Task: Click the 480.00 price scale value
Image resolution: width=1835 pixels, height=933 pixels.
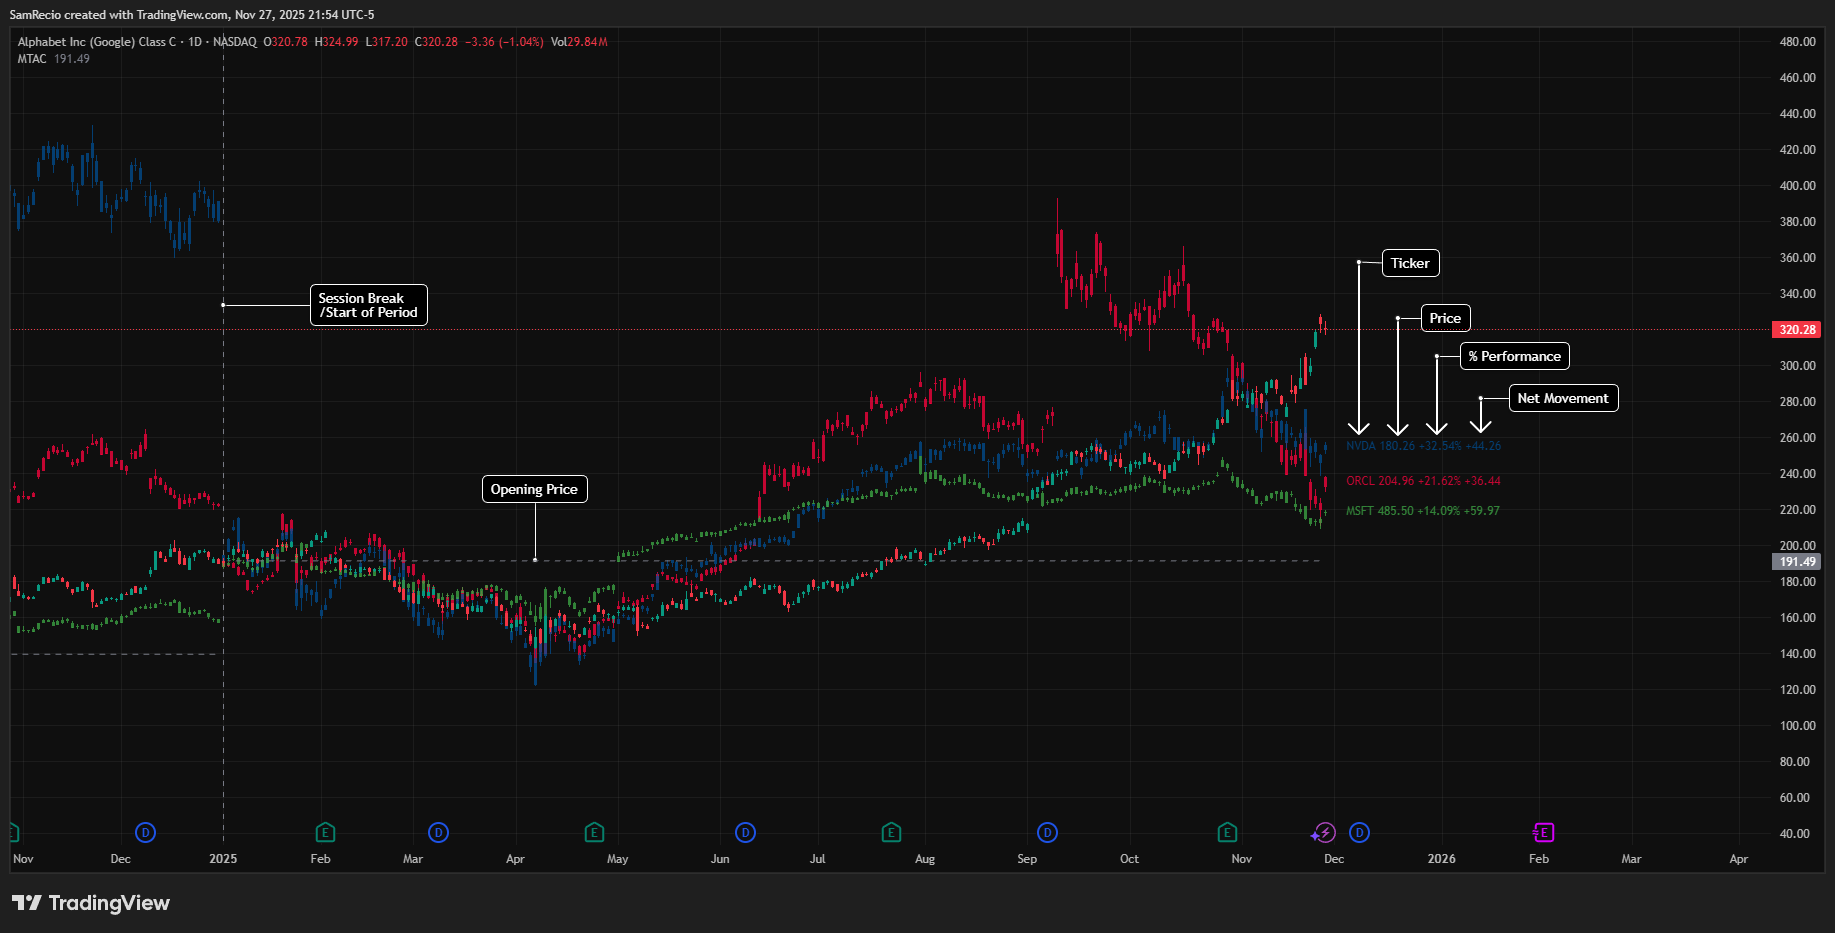Action: tap(1797, 42)
